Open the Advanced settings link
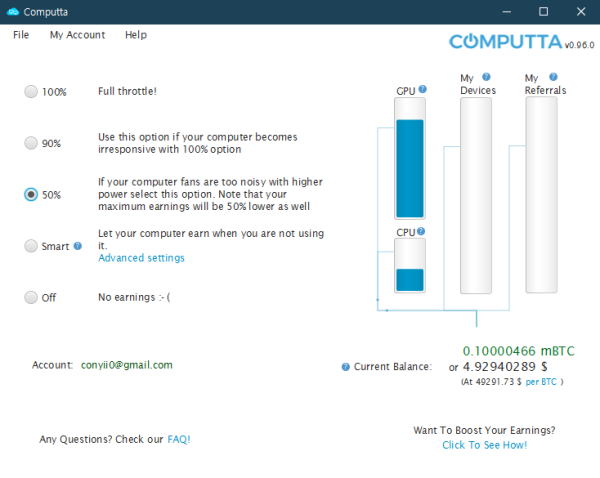 [x=141, y=258]
